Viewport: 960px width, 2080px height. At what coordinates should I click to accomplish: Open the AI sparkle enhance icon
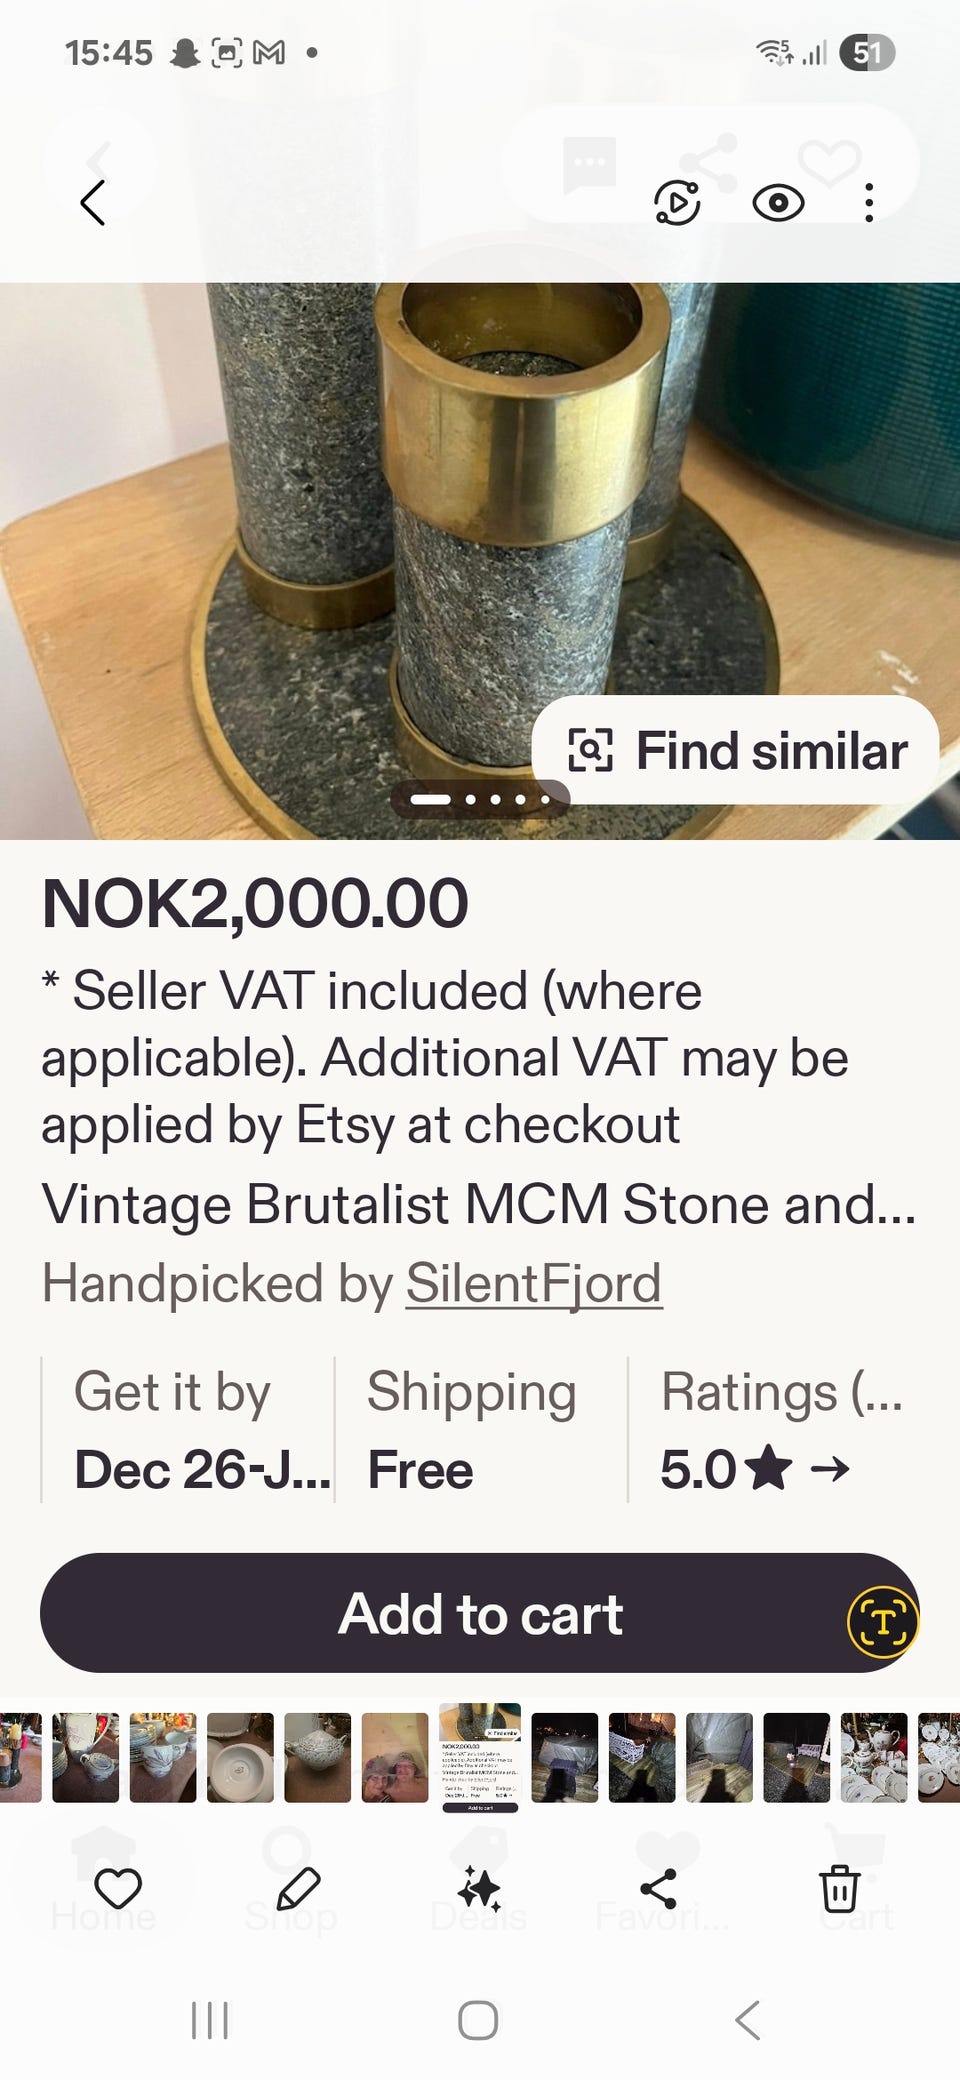tap(479, 1889)
